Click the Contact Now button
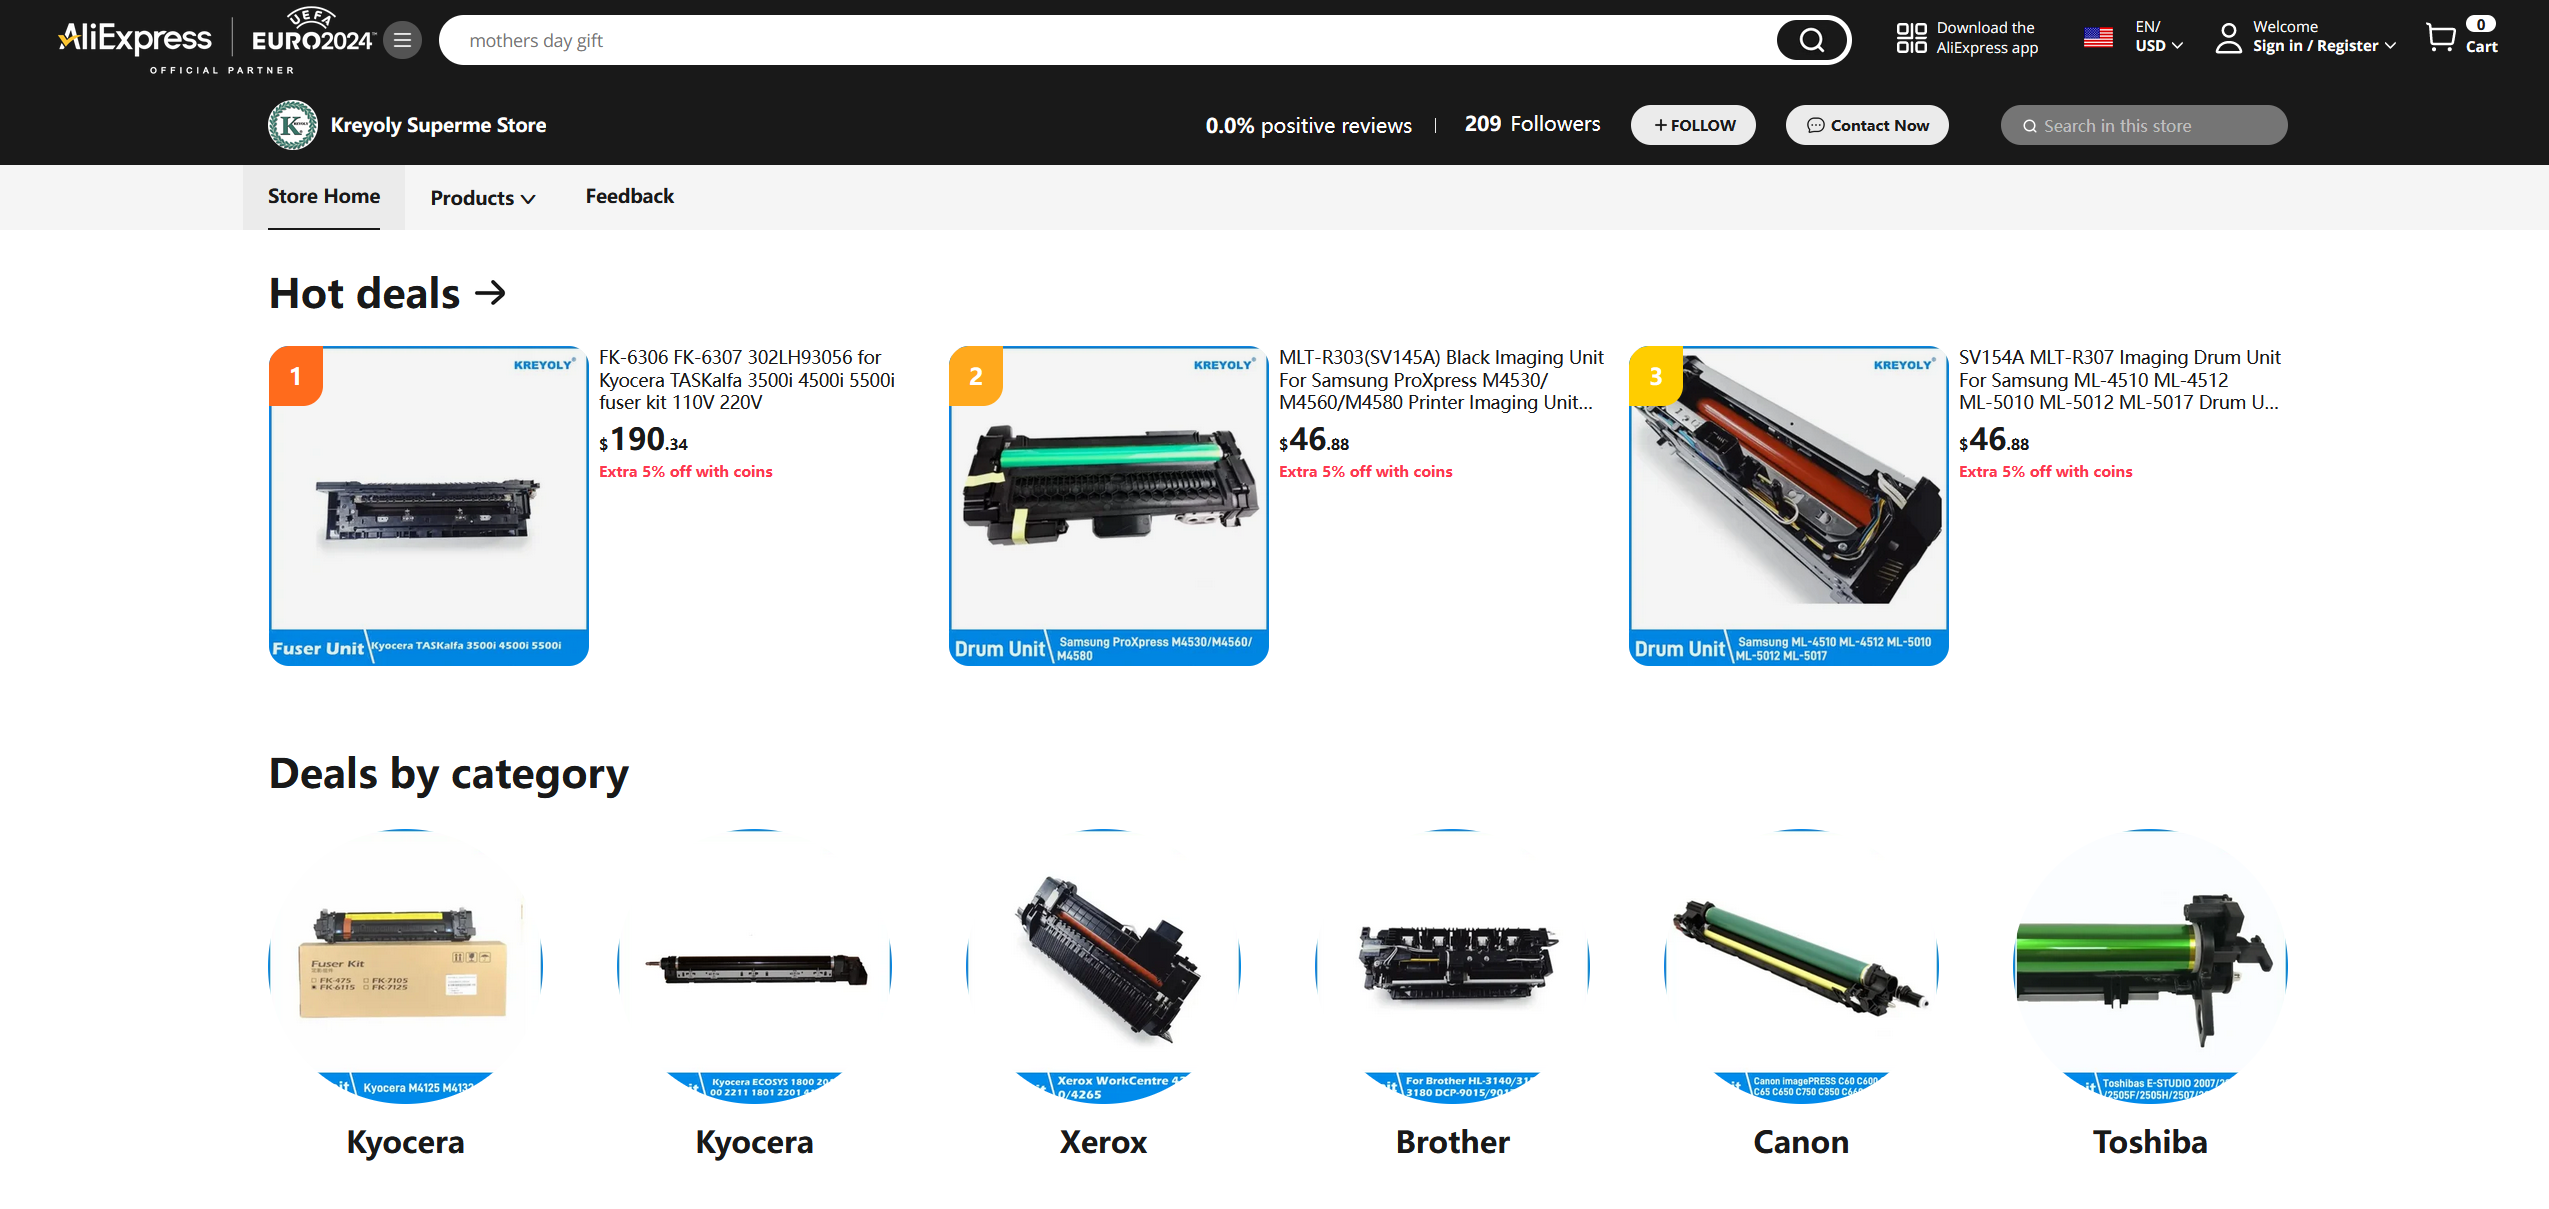The width and height of the screenshot is (2549, 1209). [1867, 125]
